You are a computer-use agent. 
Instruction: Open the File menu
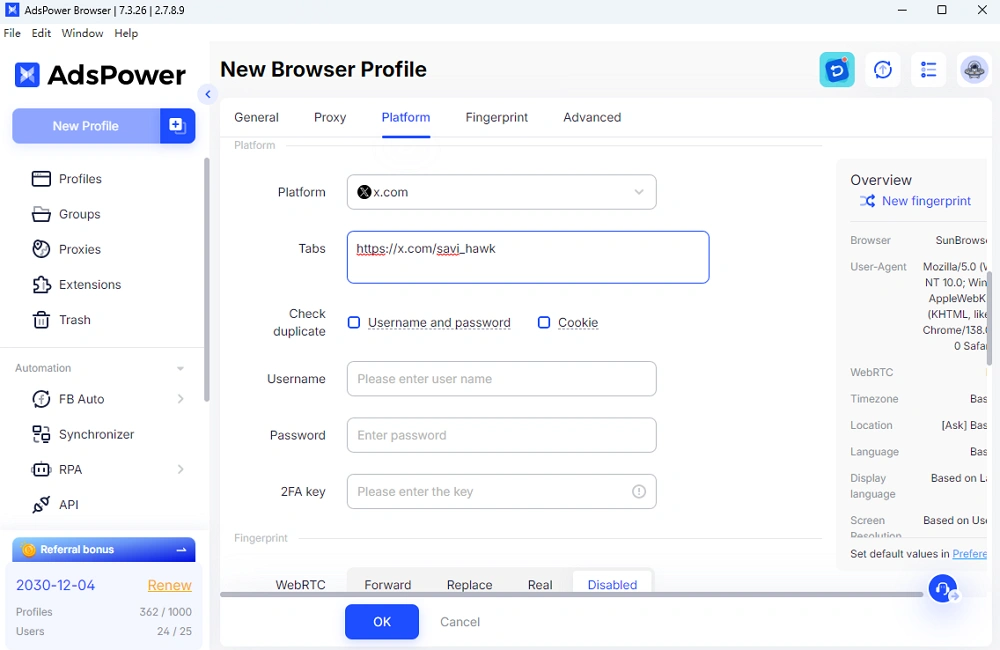coord(12,33)
